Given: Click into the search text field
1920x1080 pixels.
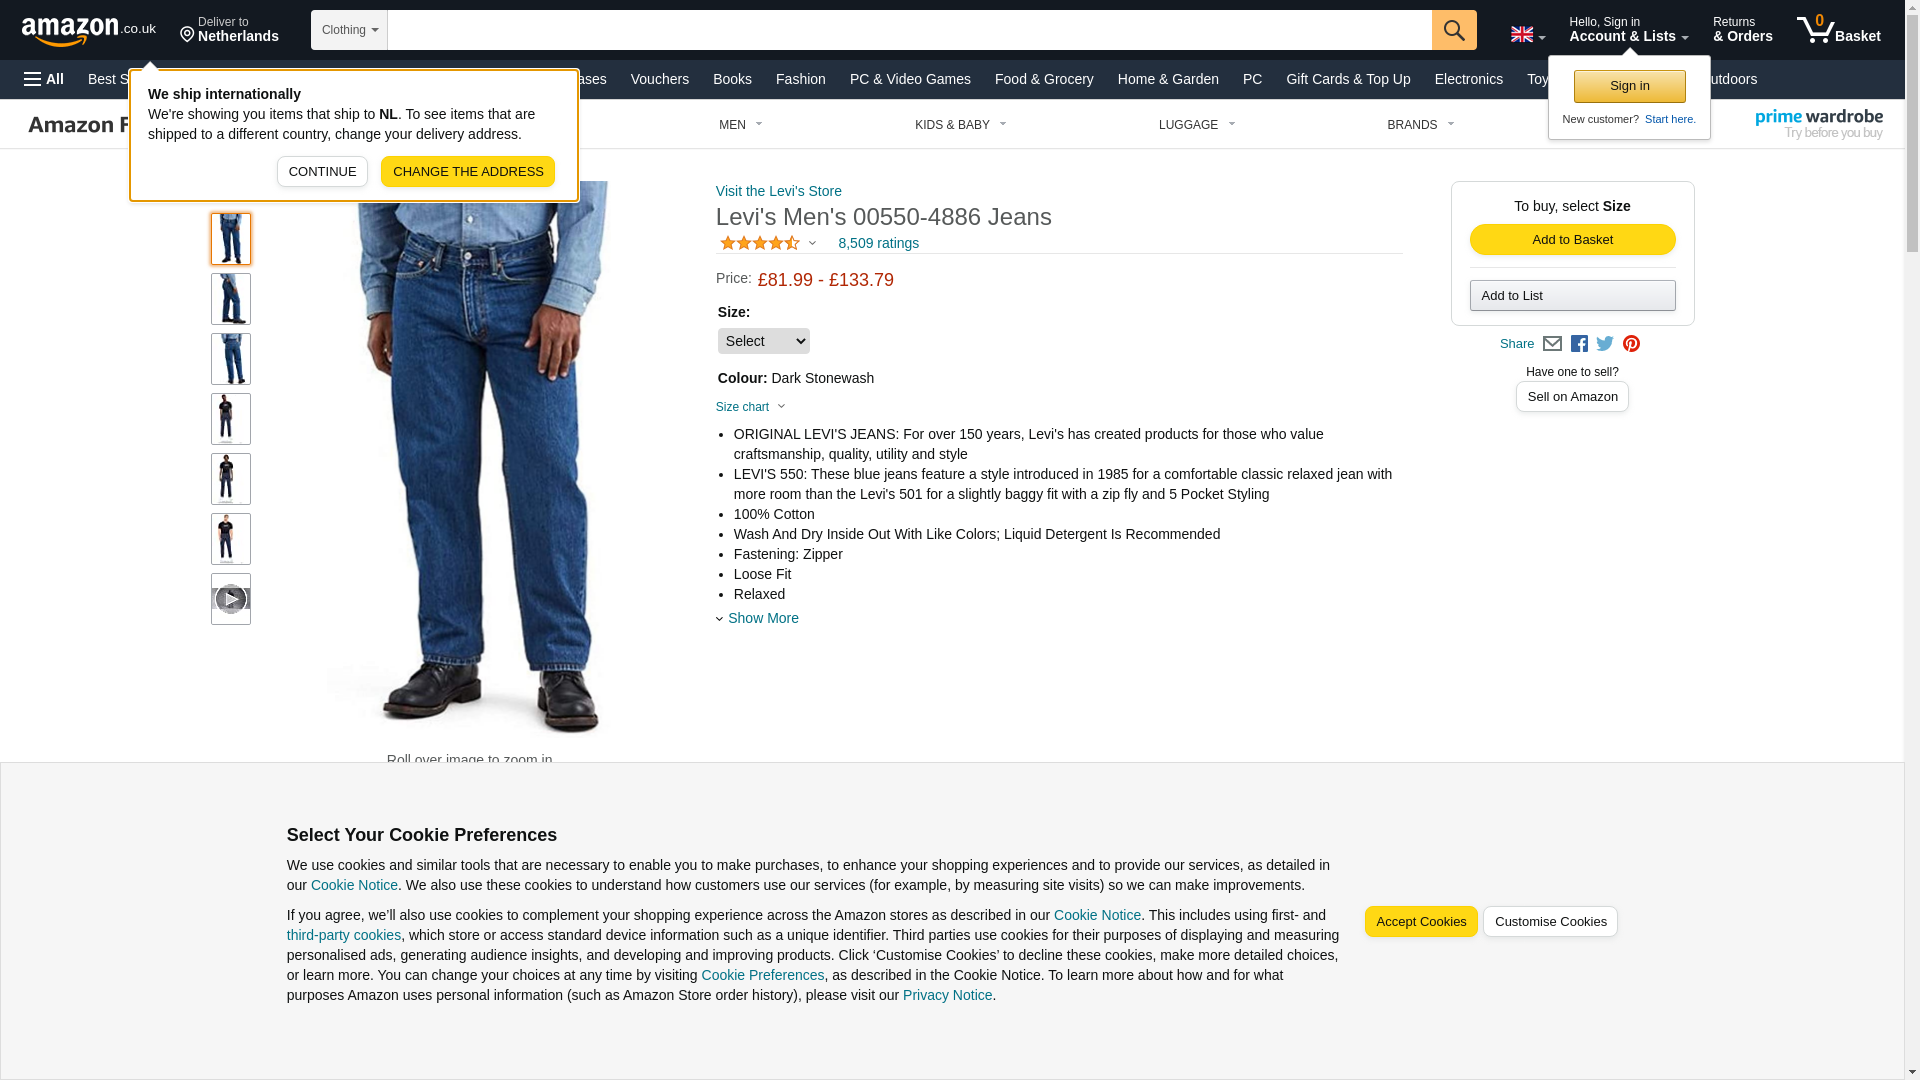Looking at the screenshot, I should pos(910,30).
